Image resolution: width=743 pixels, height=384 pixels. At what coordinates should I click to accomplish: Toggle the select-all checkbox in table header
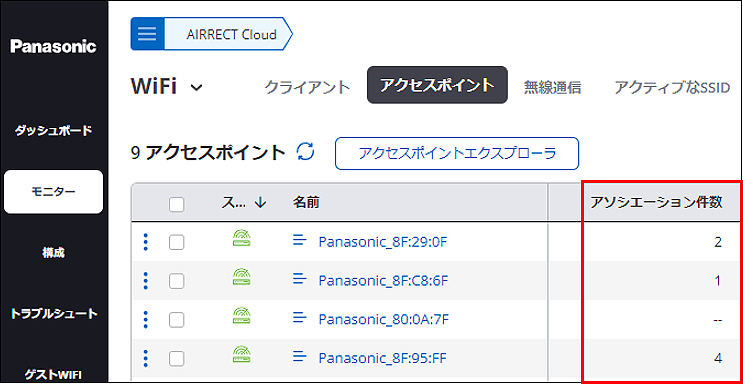(x=177, y=204)
